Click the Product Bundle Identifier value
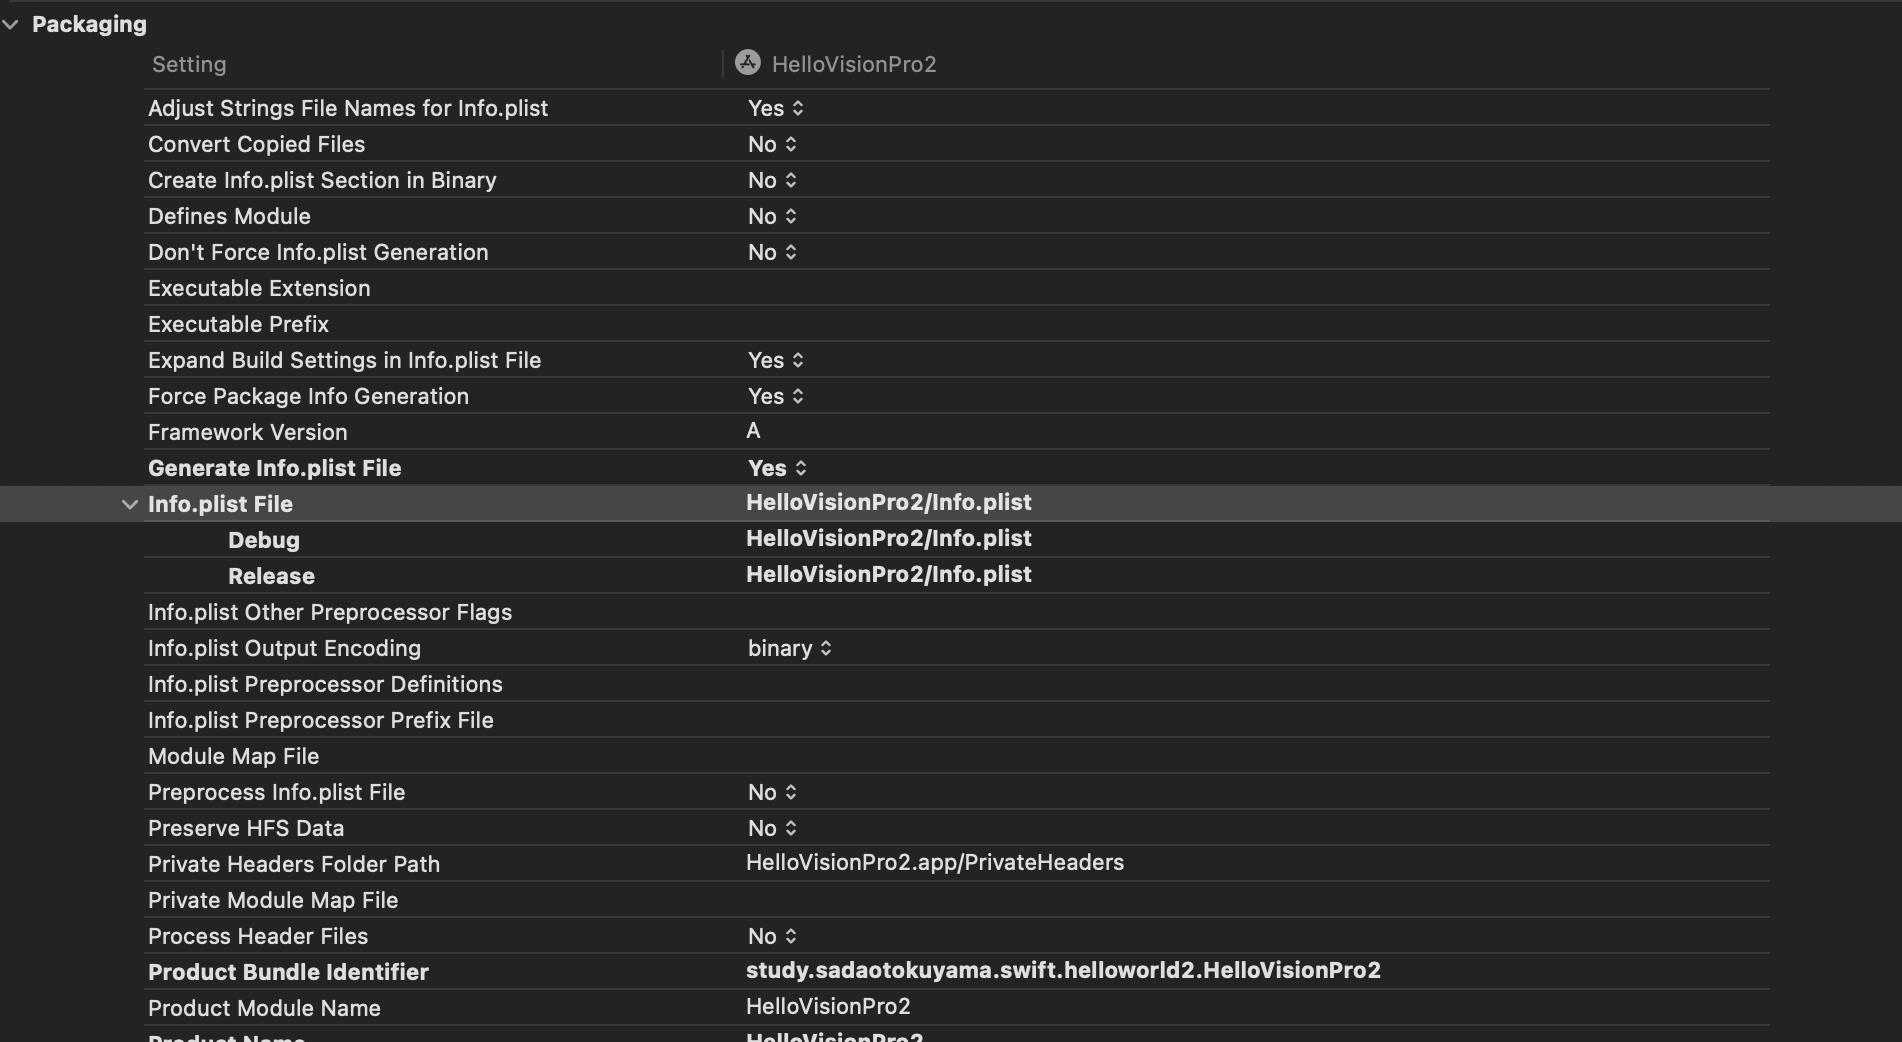Image resolution: width=1902 pixels, height=1042 pixels. pos(1062,971)
